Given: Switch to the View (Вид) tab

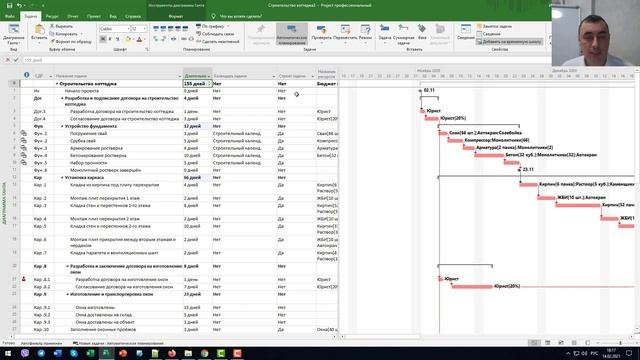Looking at the screenshot, I should click(113, 16).
